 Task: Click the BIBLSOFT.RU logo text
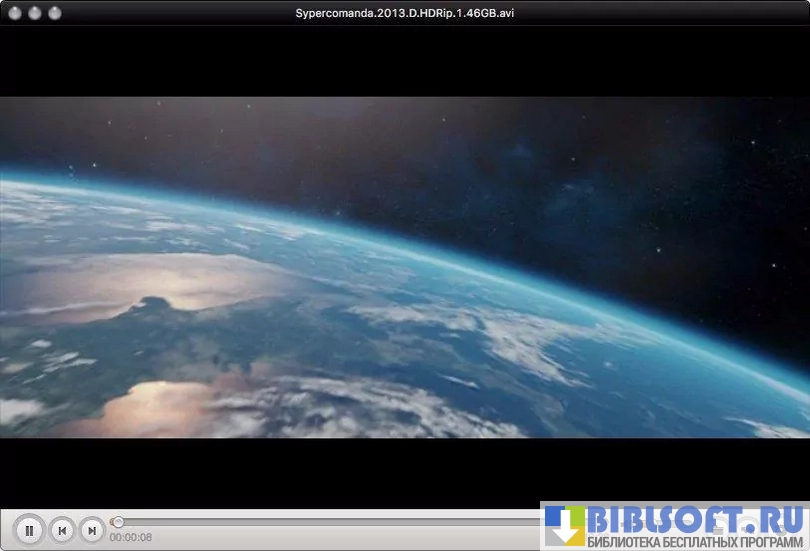(x=695, y=520)
